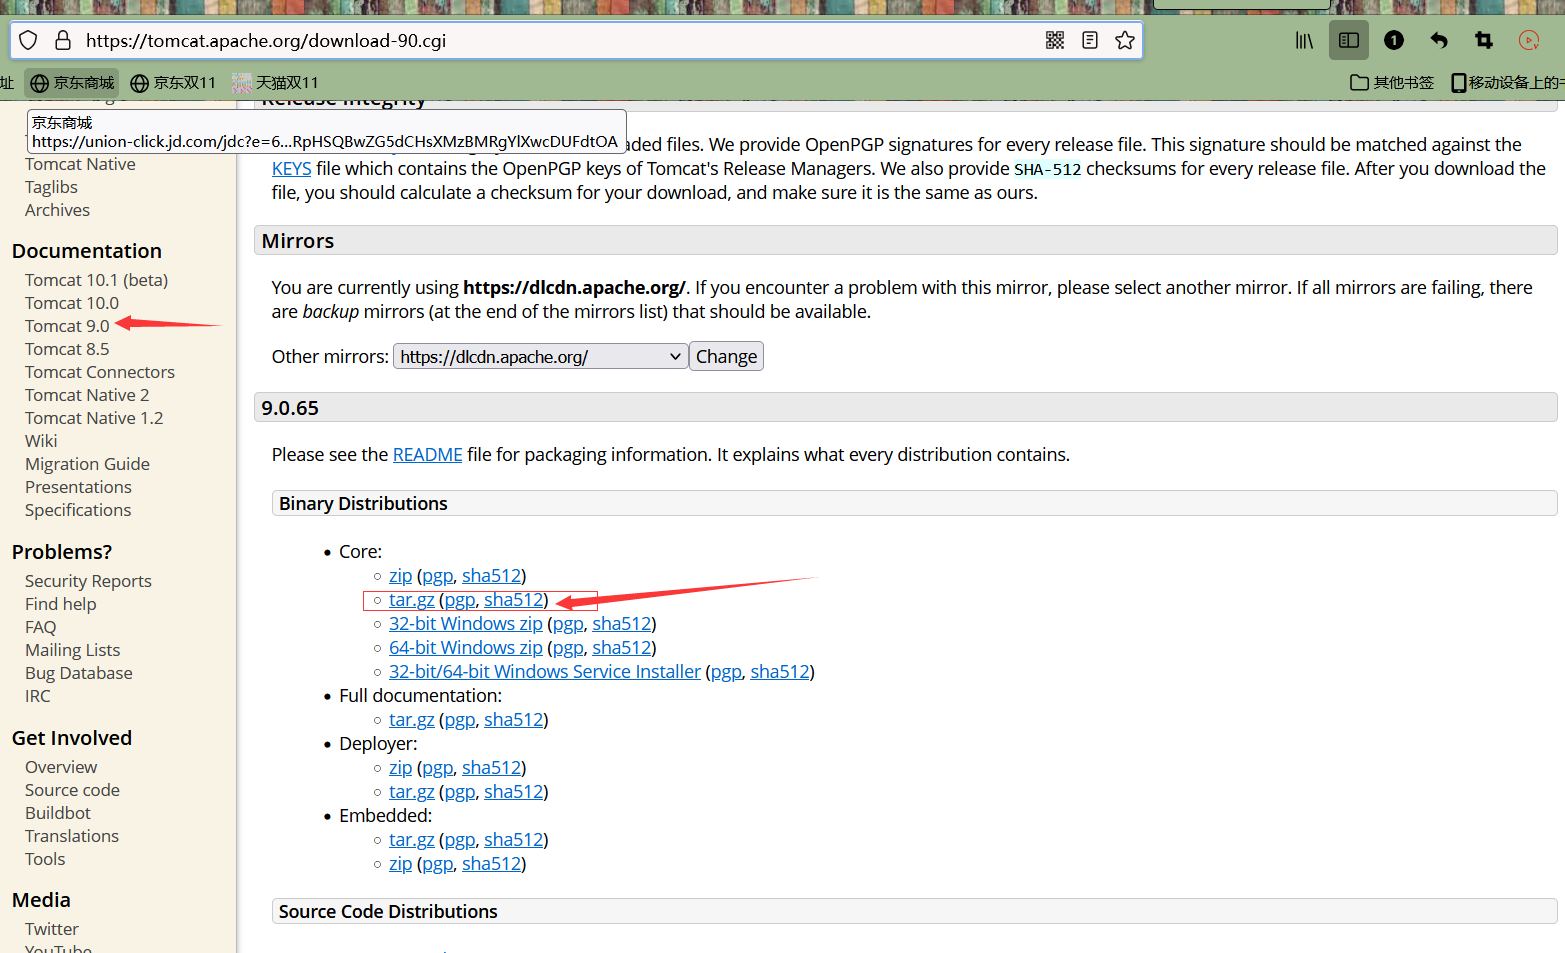Open the 移动设备上的书签 folder
1565x953 pixels.
point(1507,82)
